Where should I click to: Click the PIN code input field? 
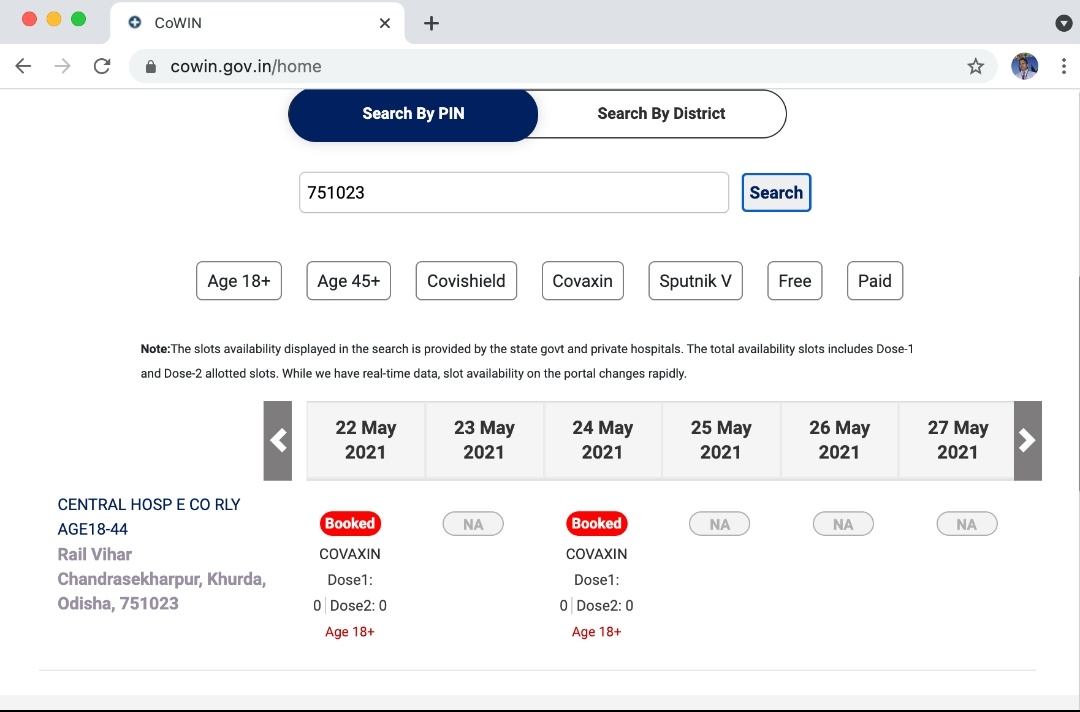click(513, 193)
